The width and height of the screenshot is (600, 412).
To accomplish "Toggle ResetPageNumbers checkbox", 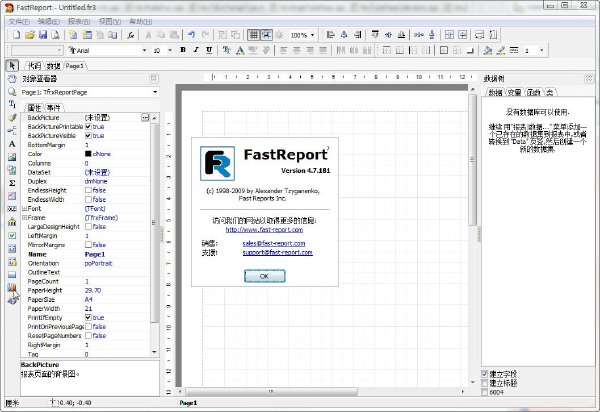I will click(88, 335).
